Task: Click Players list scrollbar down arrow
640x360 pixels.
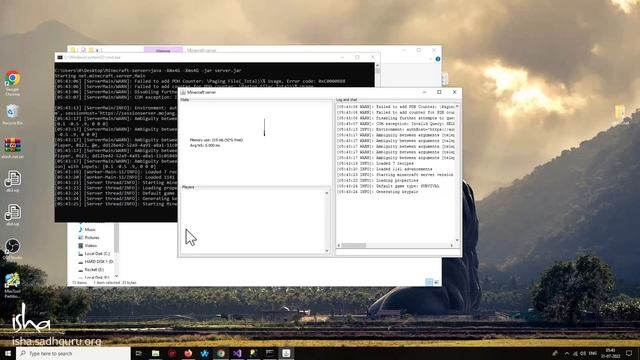Action: pos(327,251)
